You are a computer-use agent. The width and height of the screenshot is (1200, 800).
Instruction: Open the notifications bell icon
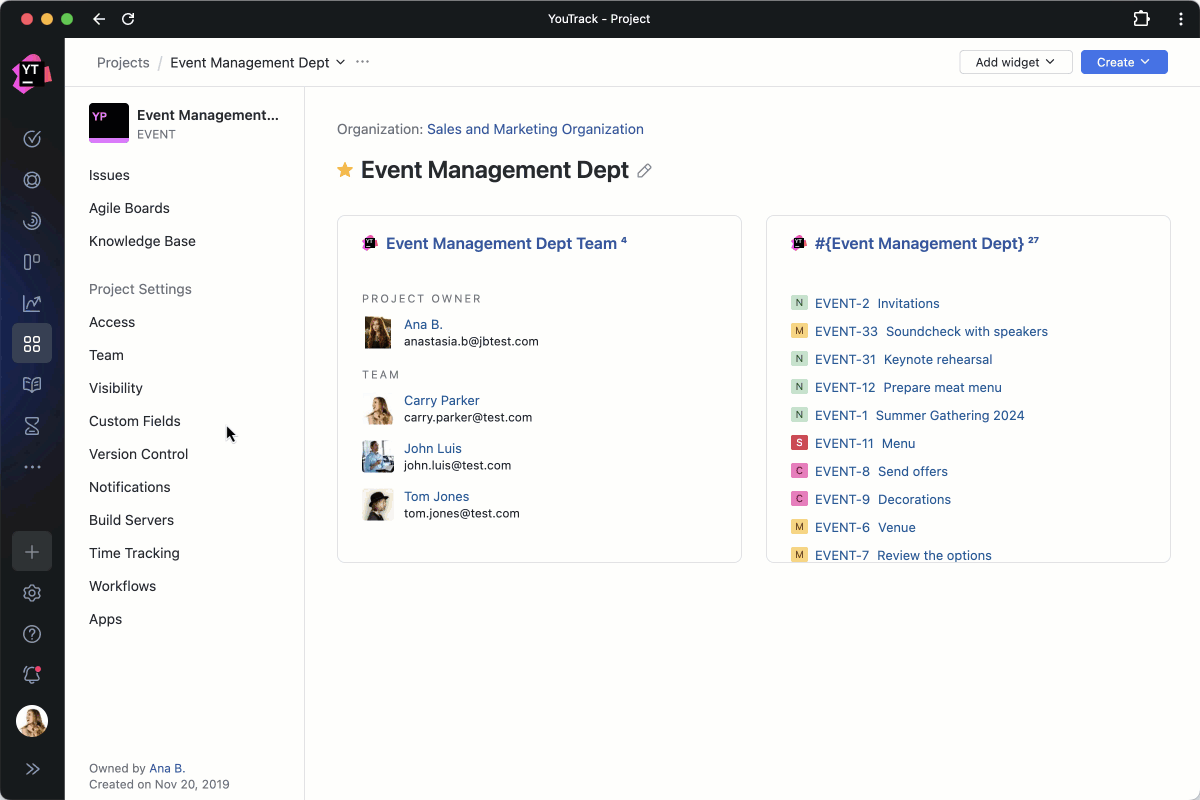tap(32, 675)
